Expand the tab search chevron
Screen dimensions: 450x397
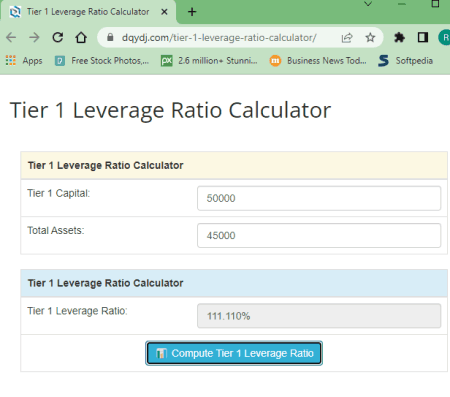click(368, 4)
